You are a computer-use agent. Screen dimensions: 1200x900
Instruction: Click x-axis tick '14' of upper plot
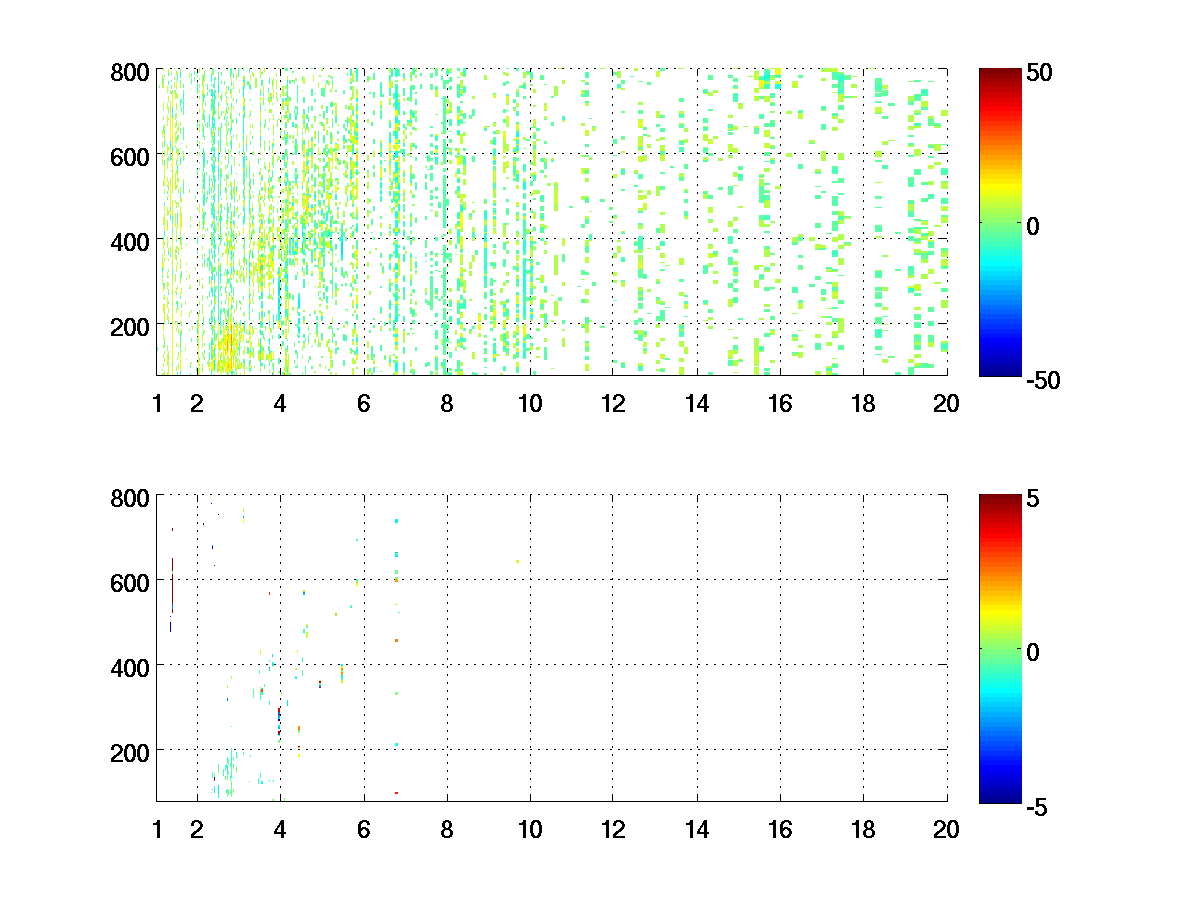coord(697,404)
